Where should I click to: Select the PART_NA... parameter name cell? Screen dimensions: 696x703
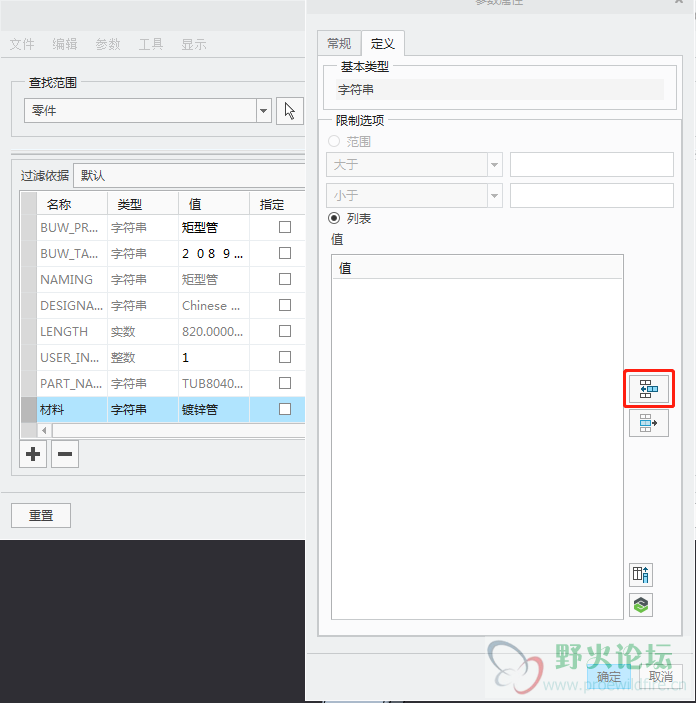(72, 383)
